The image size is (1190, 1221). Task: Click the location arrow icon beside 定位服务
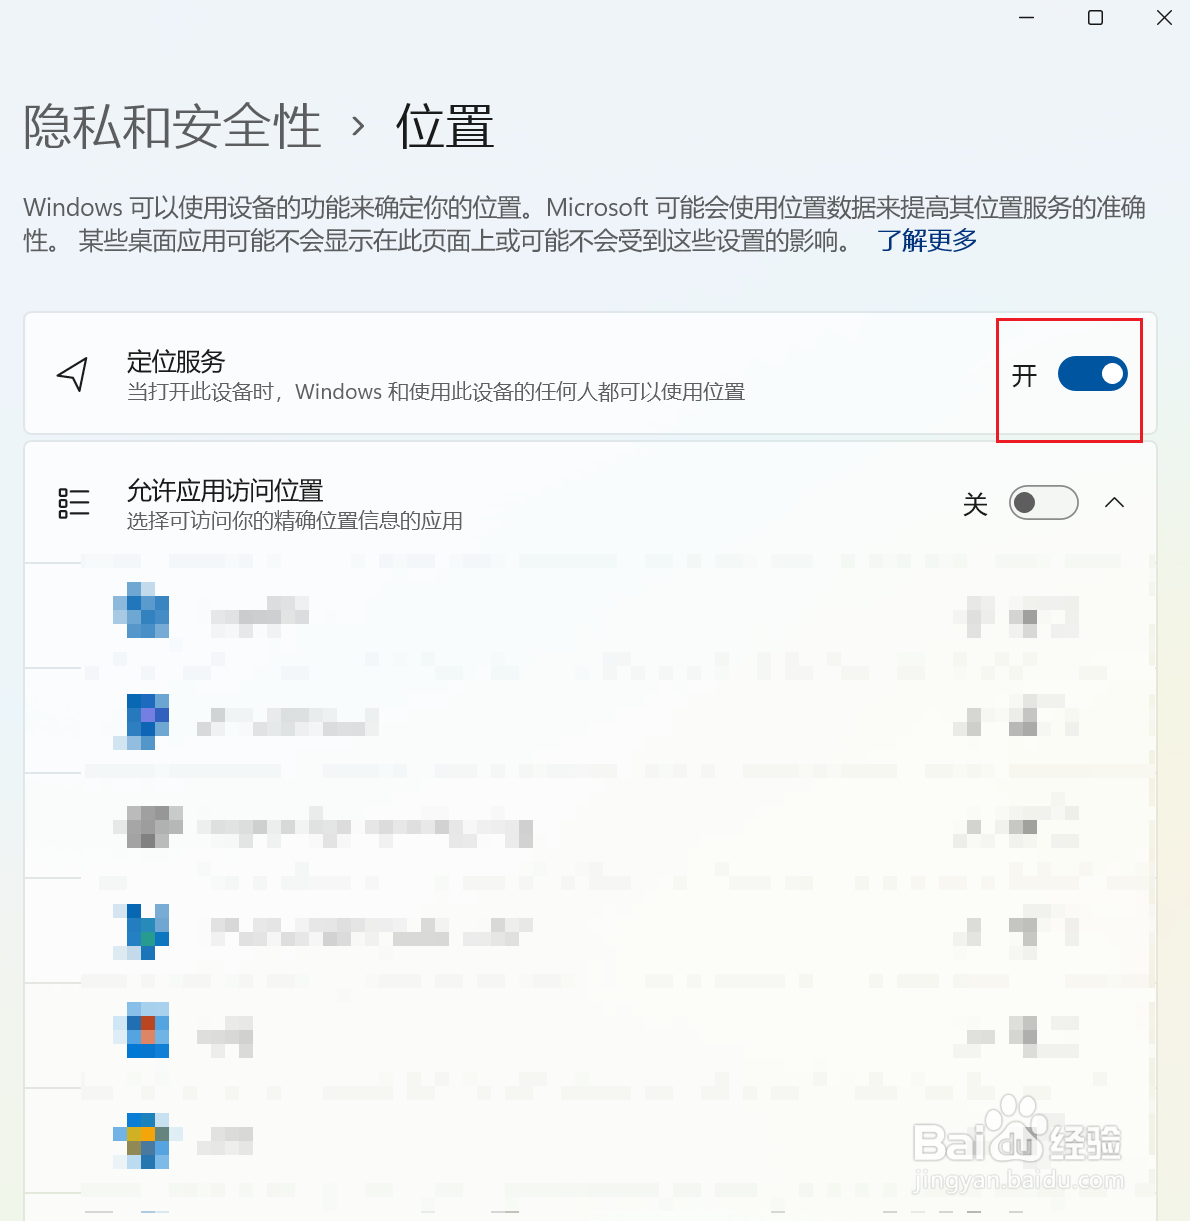tap(73, 374)
